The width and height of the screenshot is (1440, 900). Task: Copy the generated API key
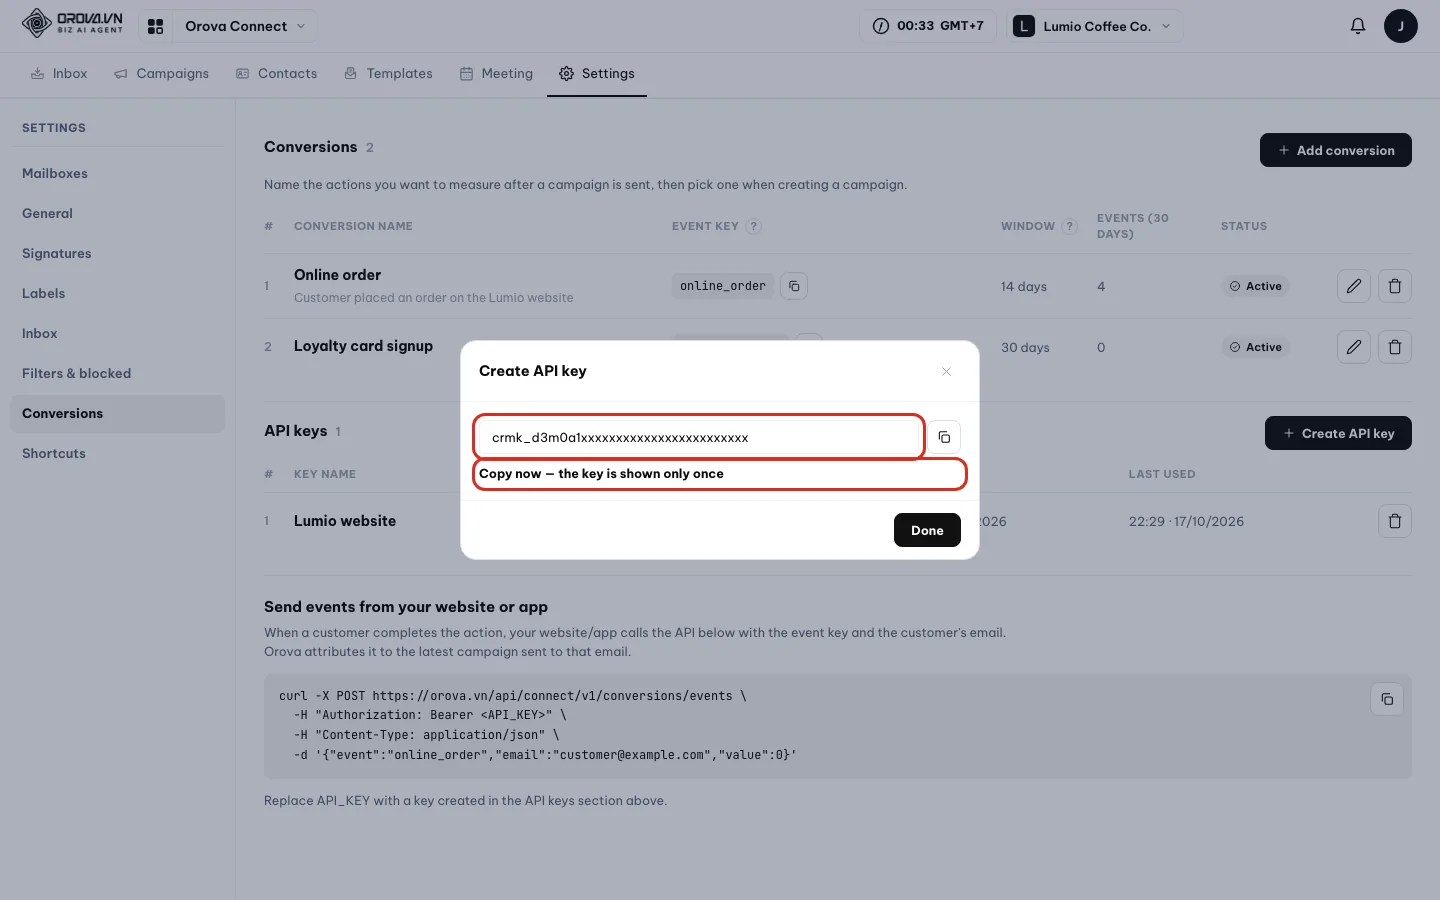coord(944,437)
